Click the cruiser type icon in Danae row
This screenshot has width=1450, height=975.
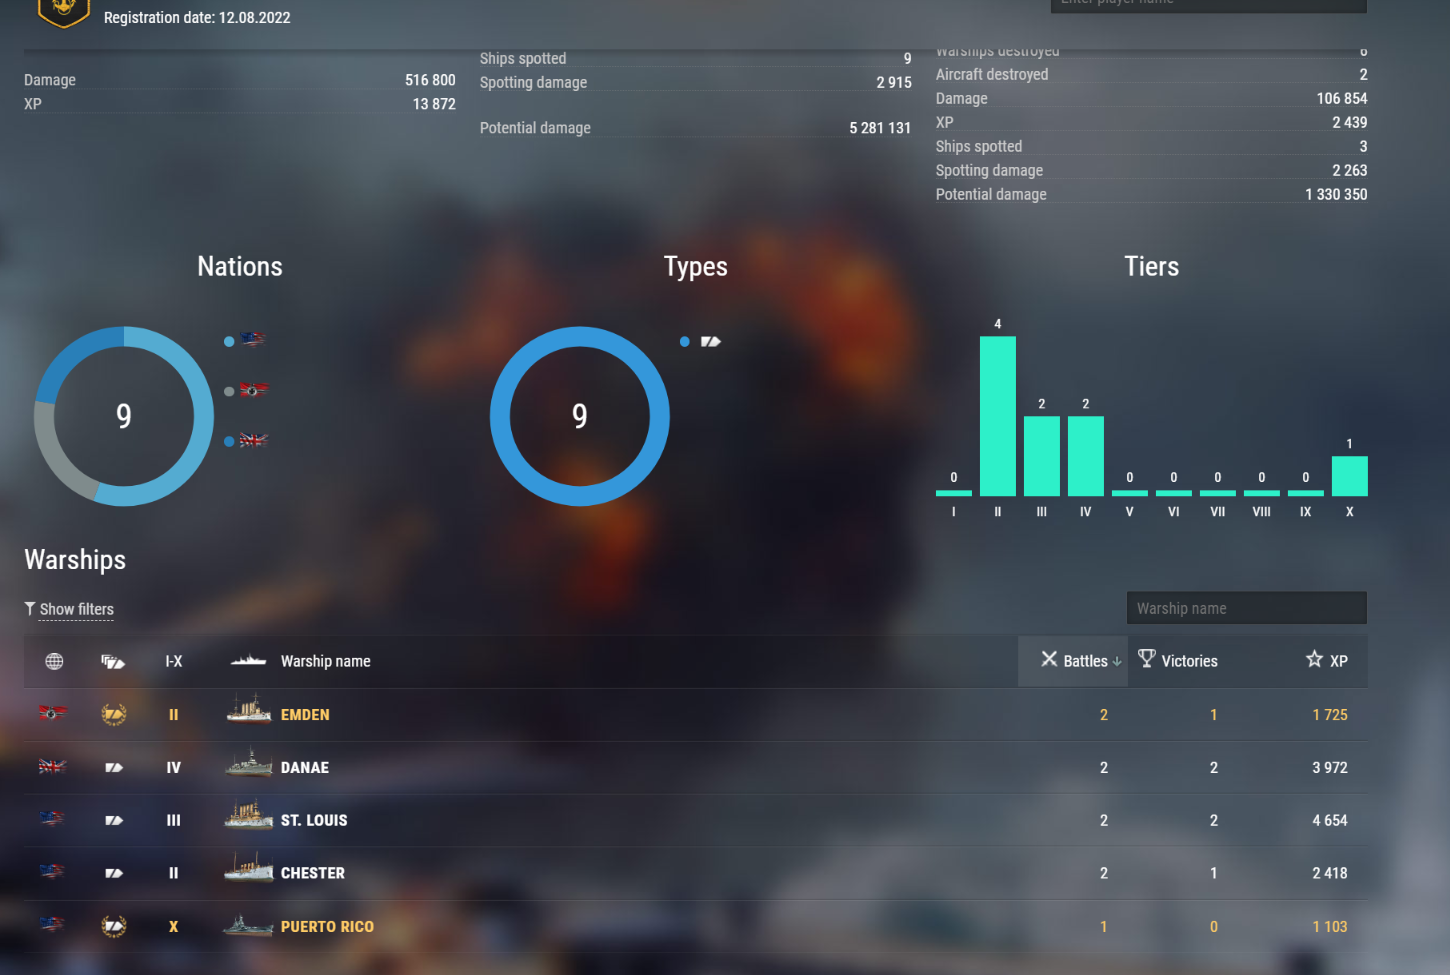pos(114,768)
